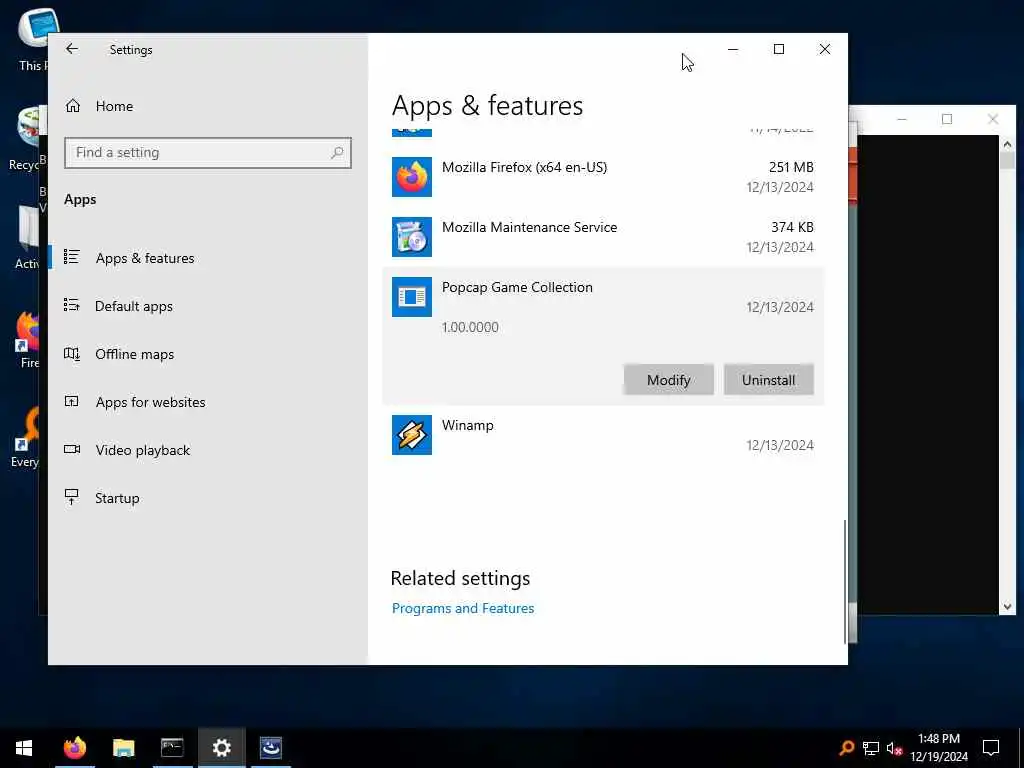Click the muted volume tray icon
Screen dimensions: 1024x768
(895, 748)
